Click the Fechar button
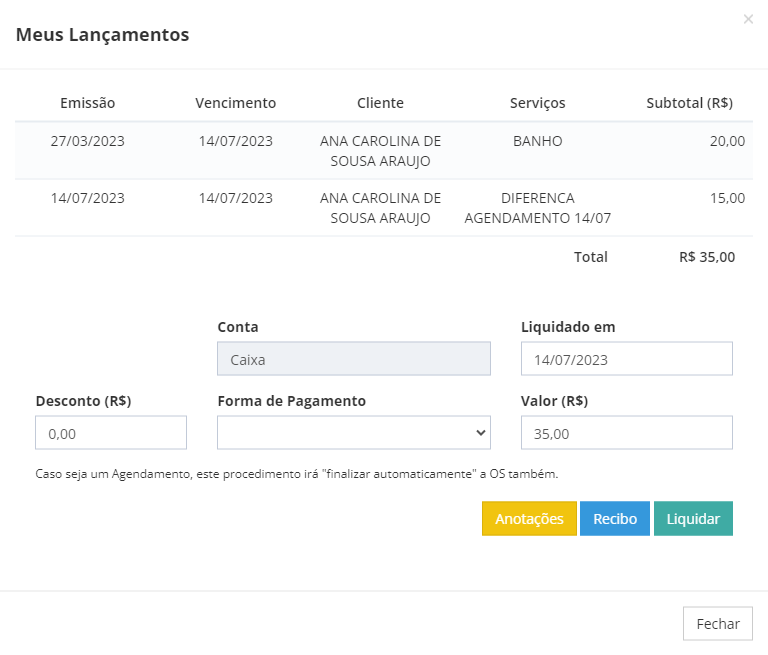The width and height of the screenshot is (768, 655). pyautogui.click(x=718, y=624)
